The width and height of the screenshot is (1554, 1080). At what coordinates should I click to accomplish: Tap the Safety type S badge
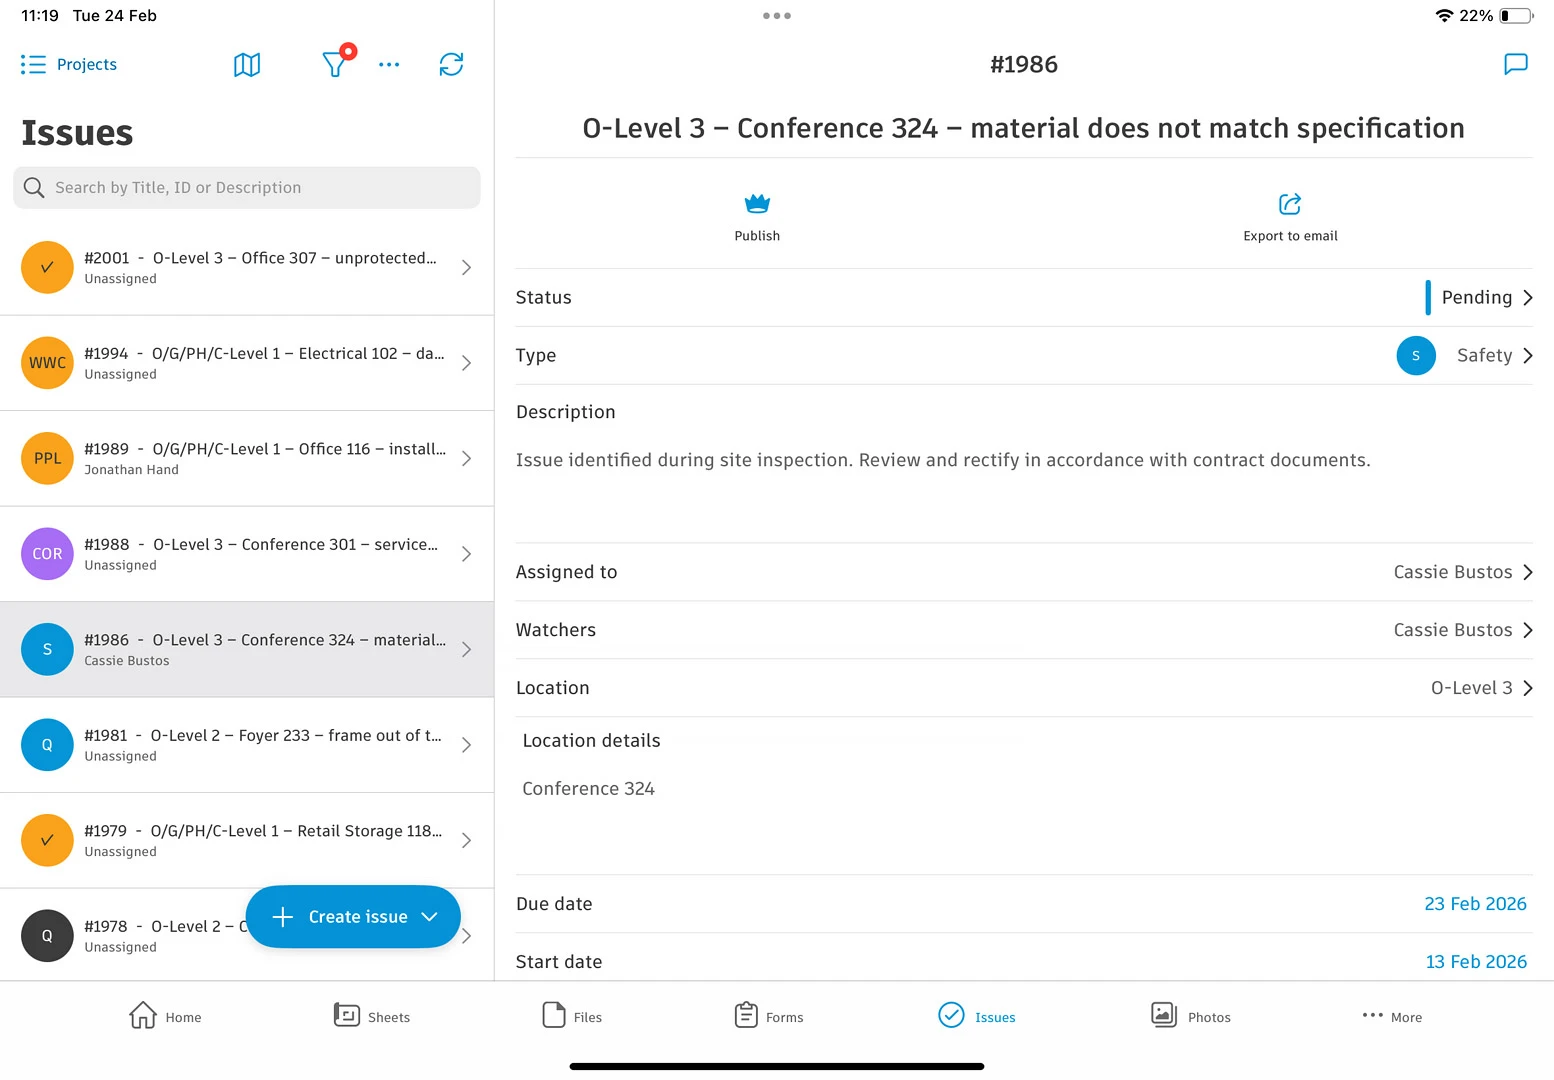(x=1416, y=355)
